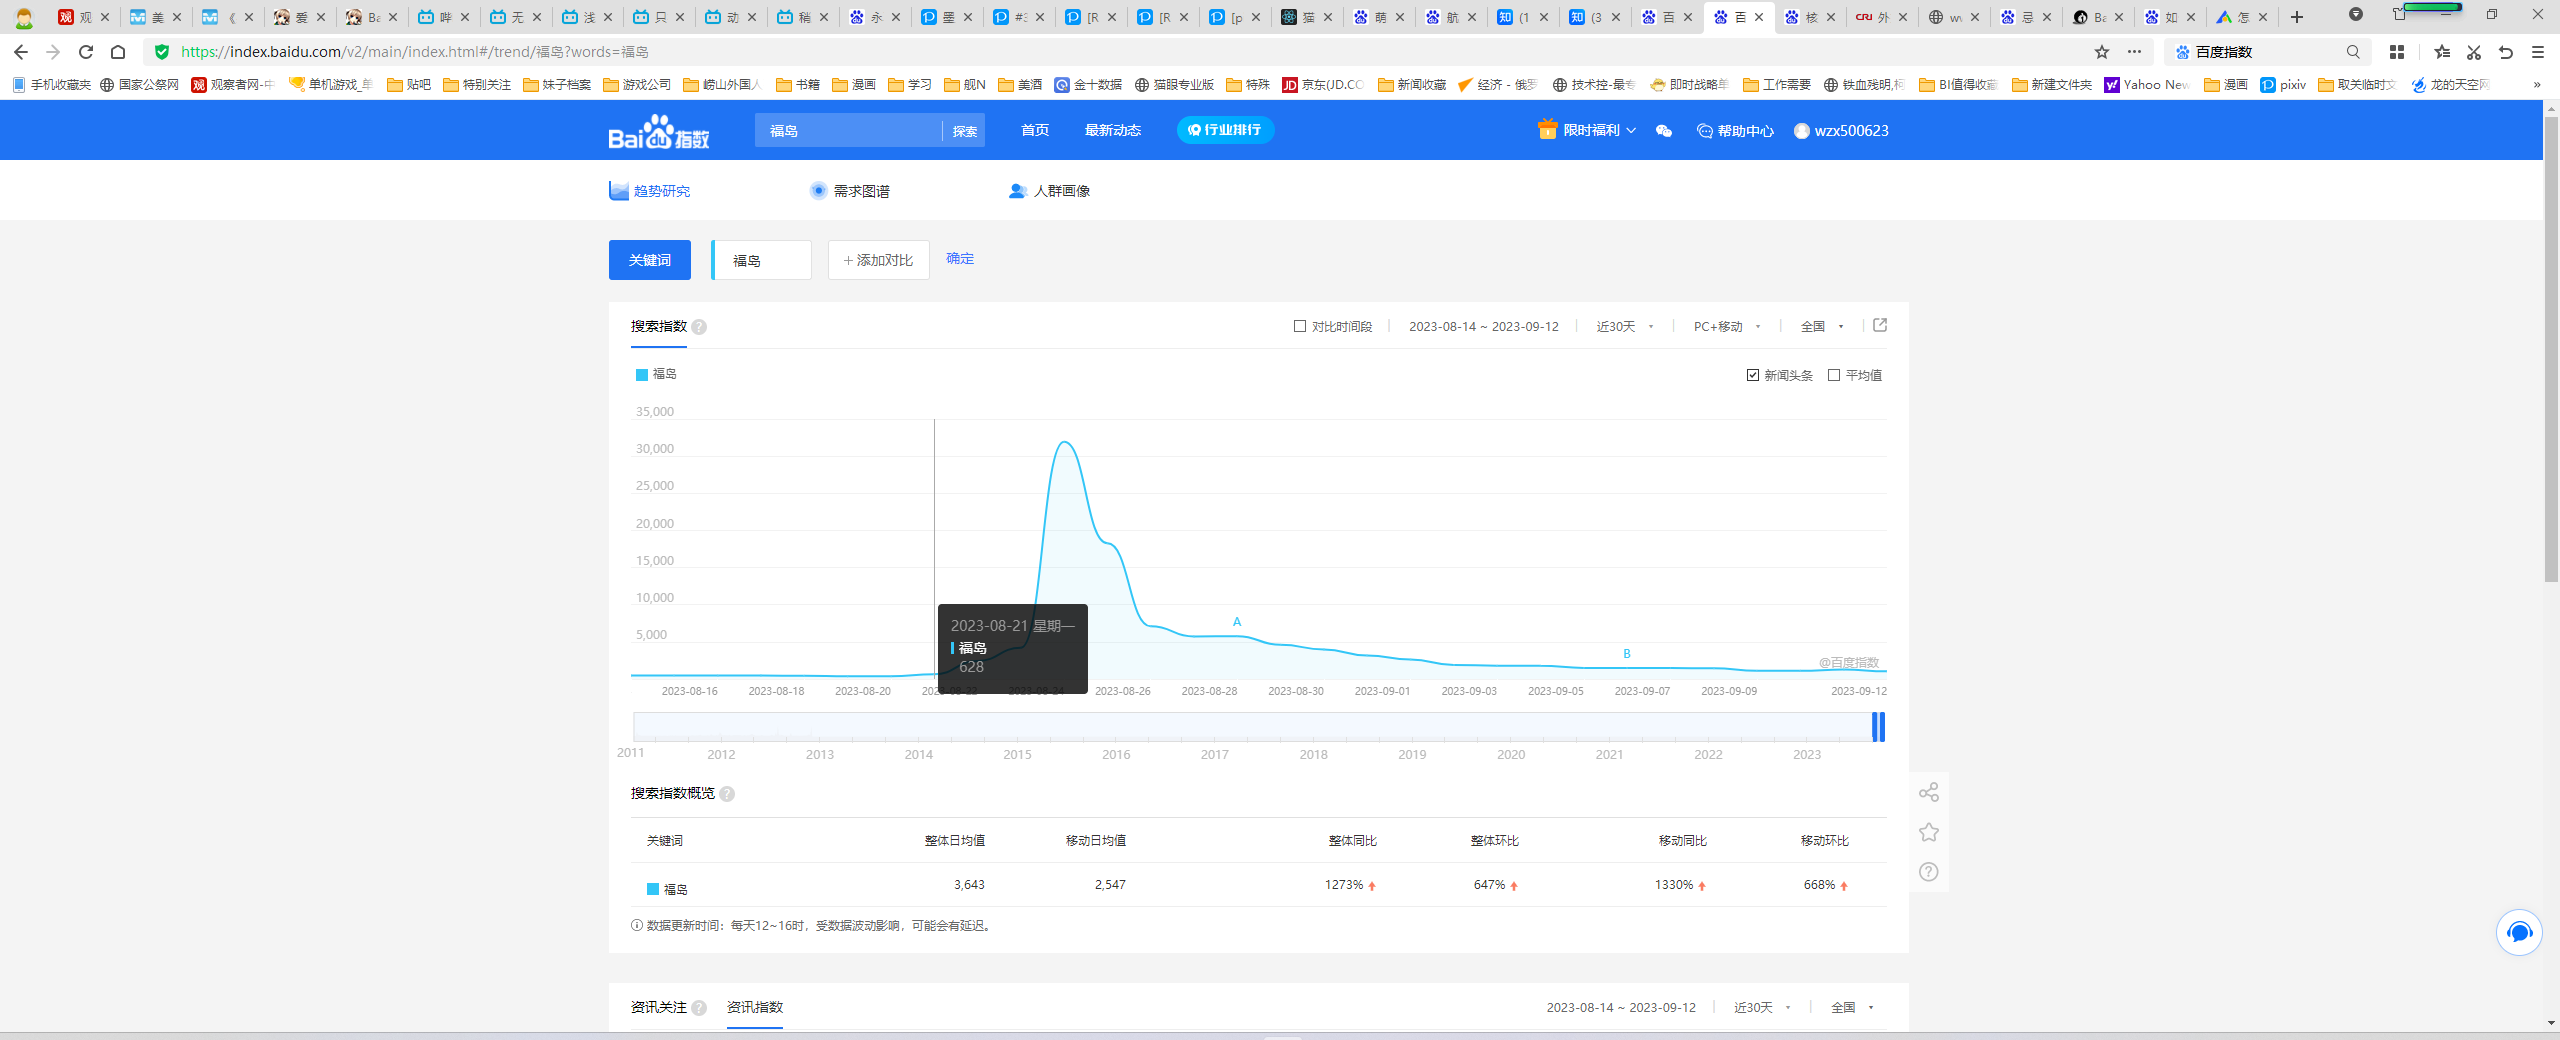Click the export chart icon beside 全国
The width and height of the screenshot is (2560, 1040).
click(x=1880, y=326)
